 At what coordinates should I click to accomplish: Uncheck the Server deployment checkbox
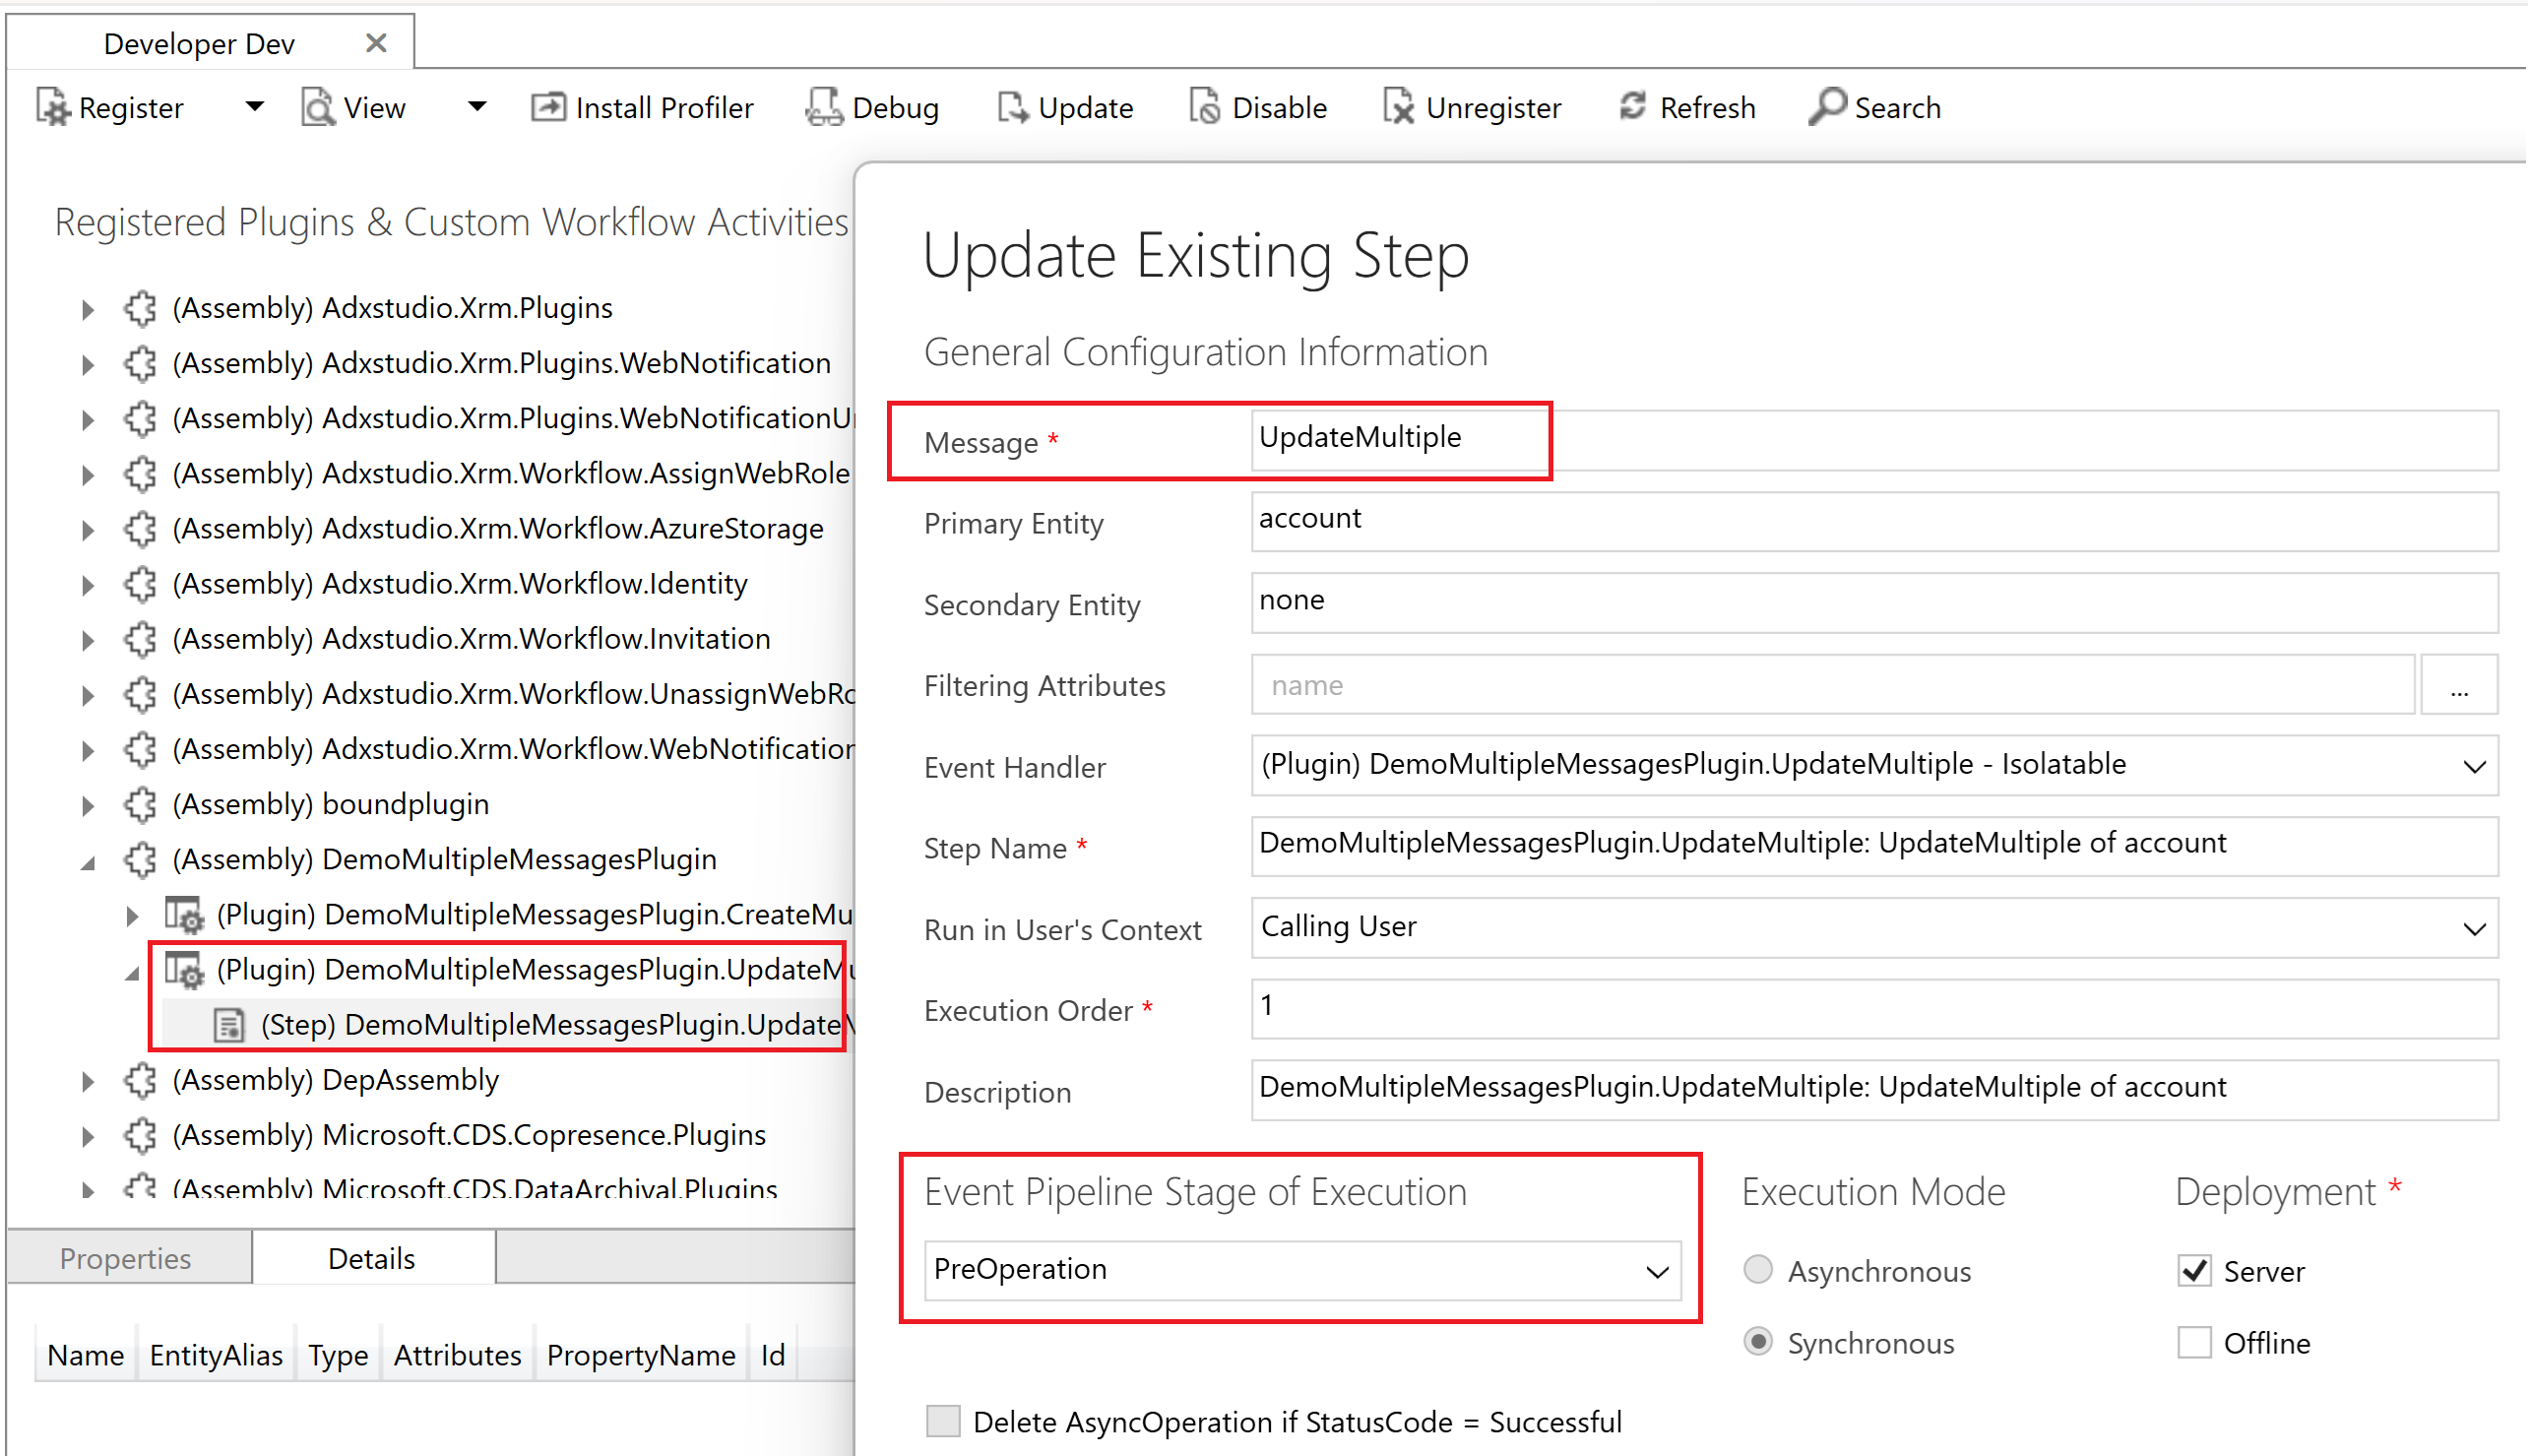2194,1271
